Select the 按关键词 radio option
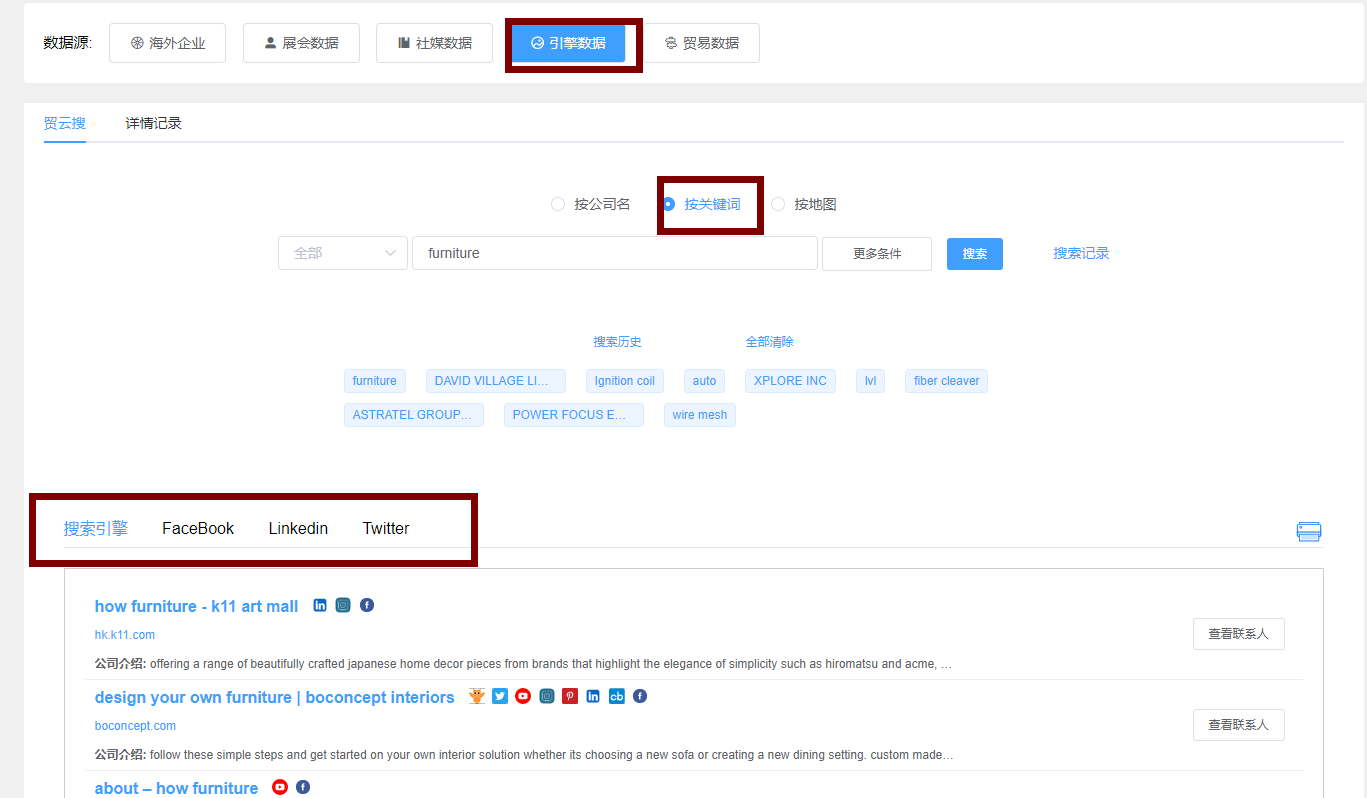 point(702,204)
